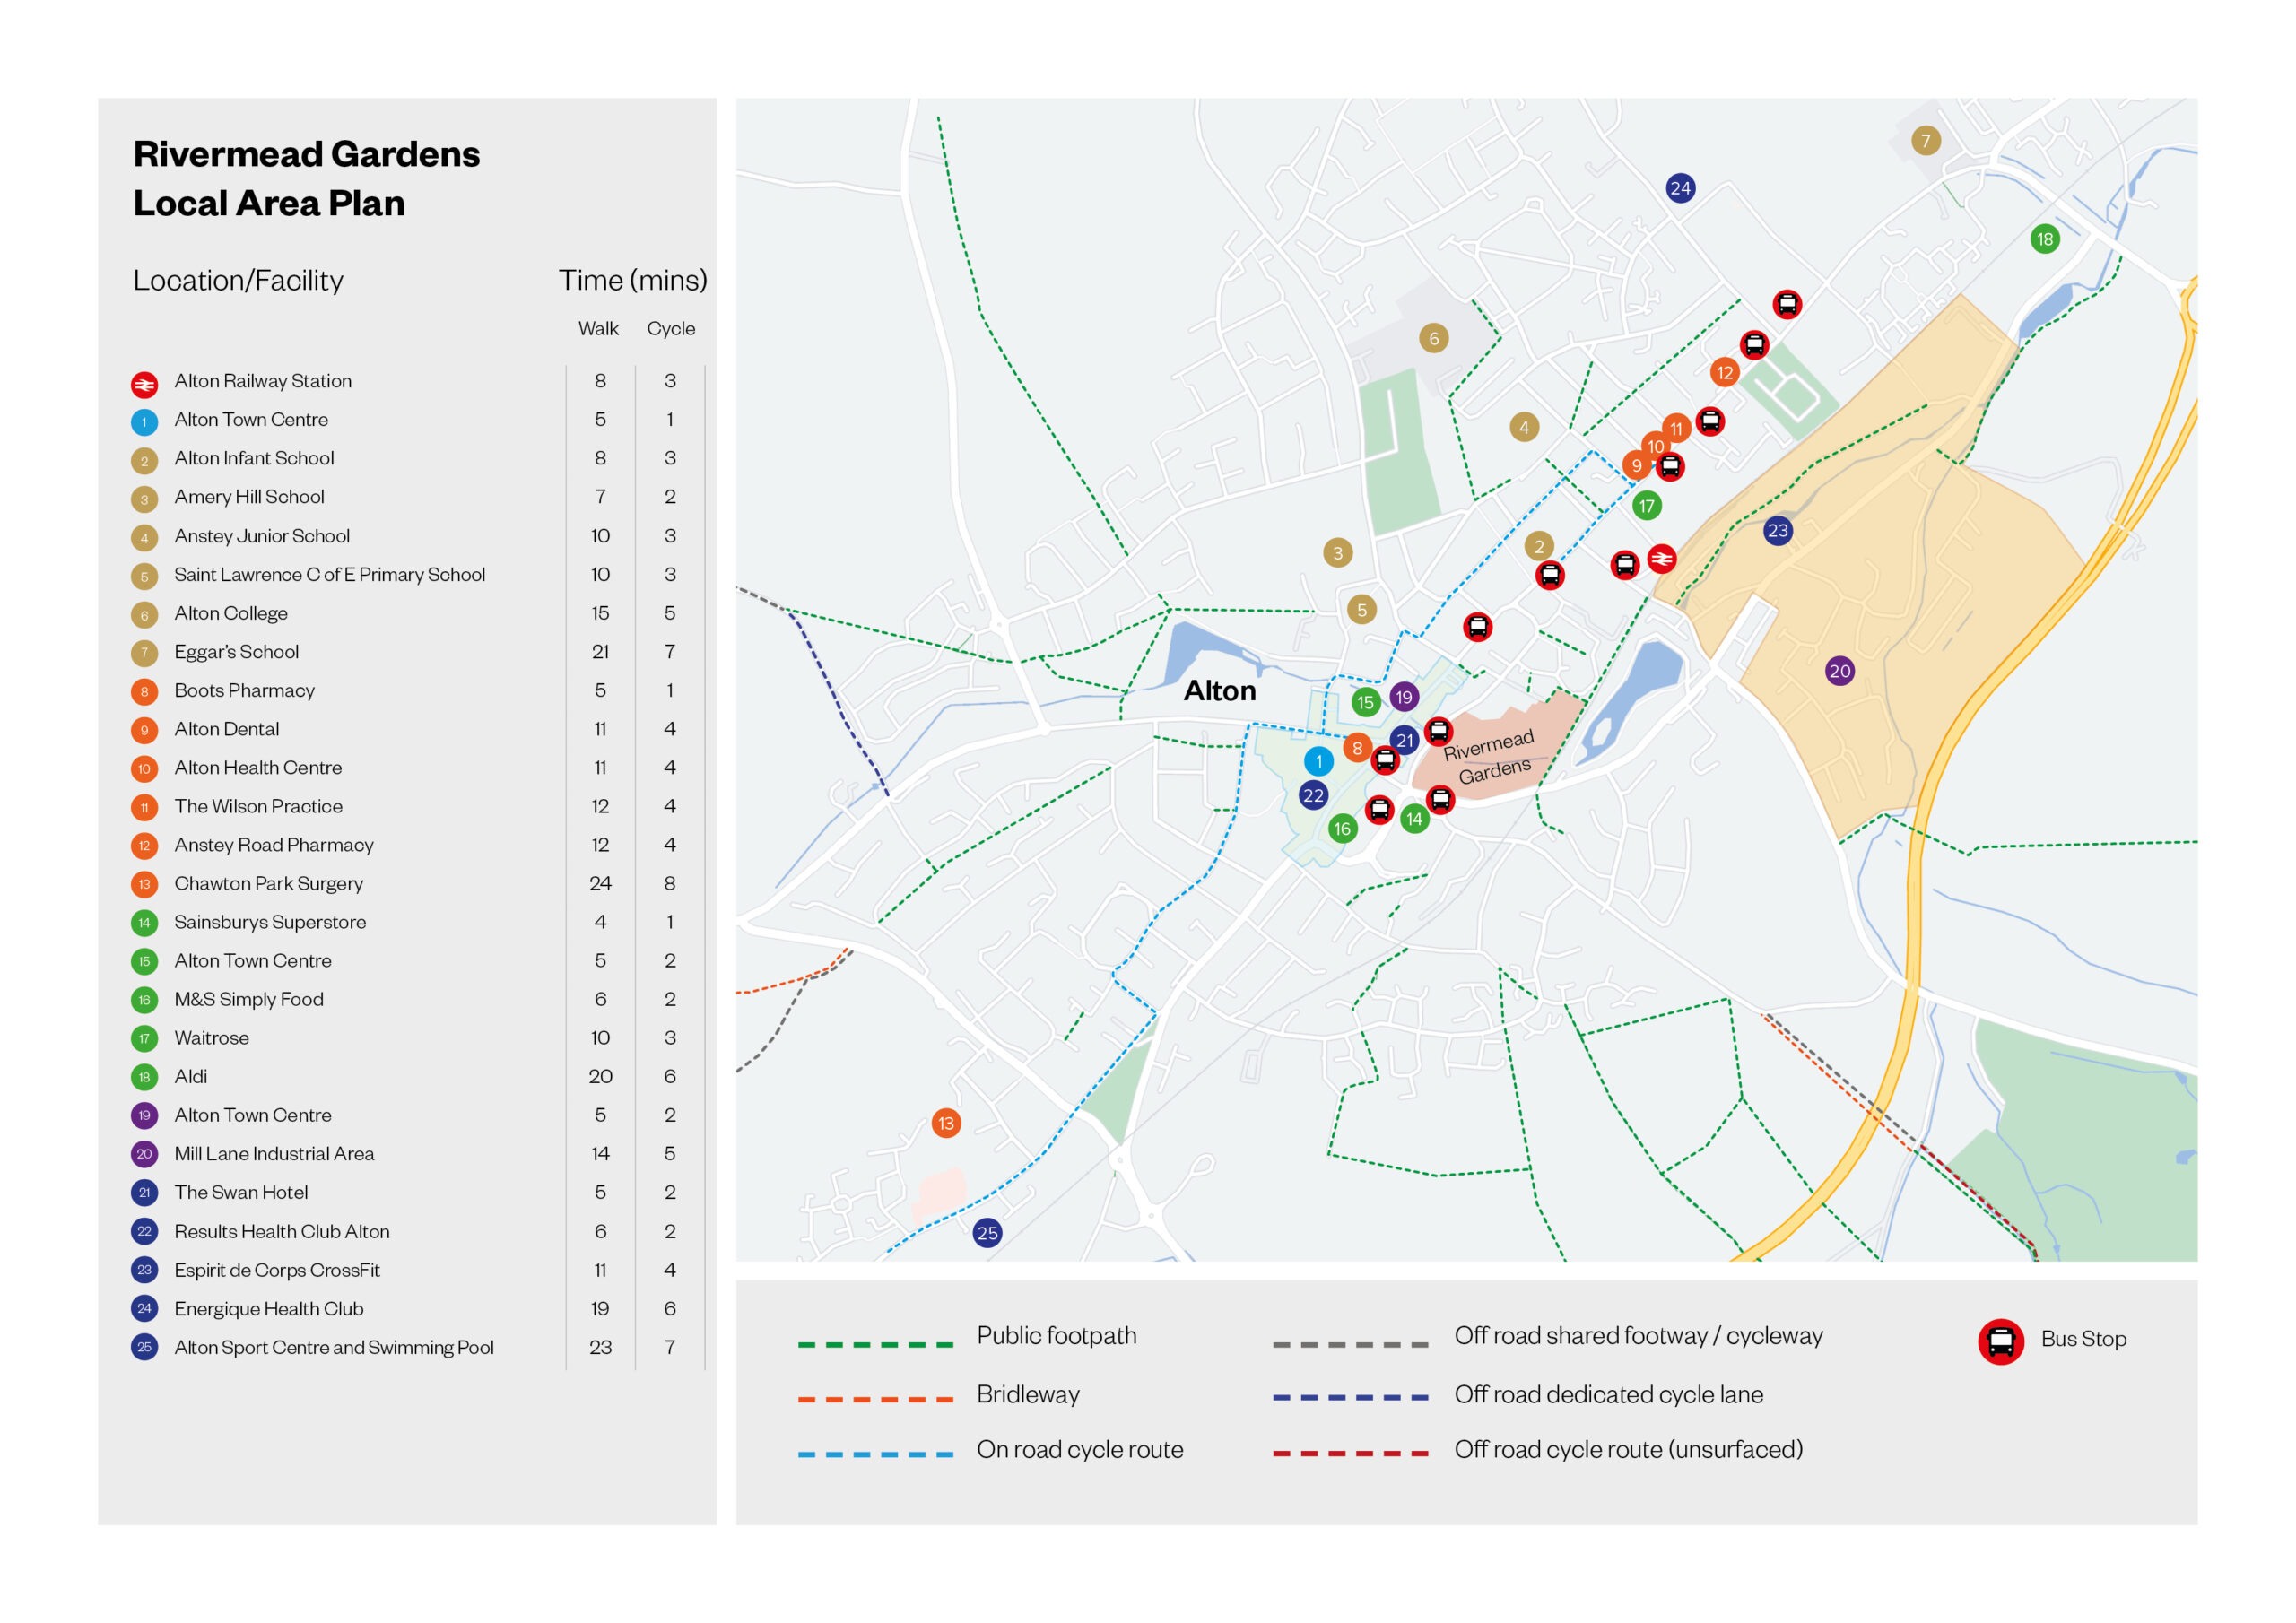Click 'Alton Infant School' in the list
The width and height of the screenshot is (2296, 1623).
tap(254, 458)
